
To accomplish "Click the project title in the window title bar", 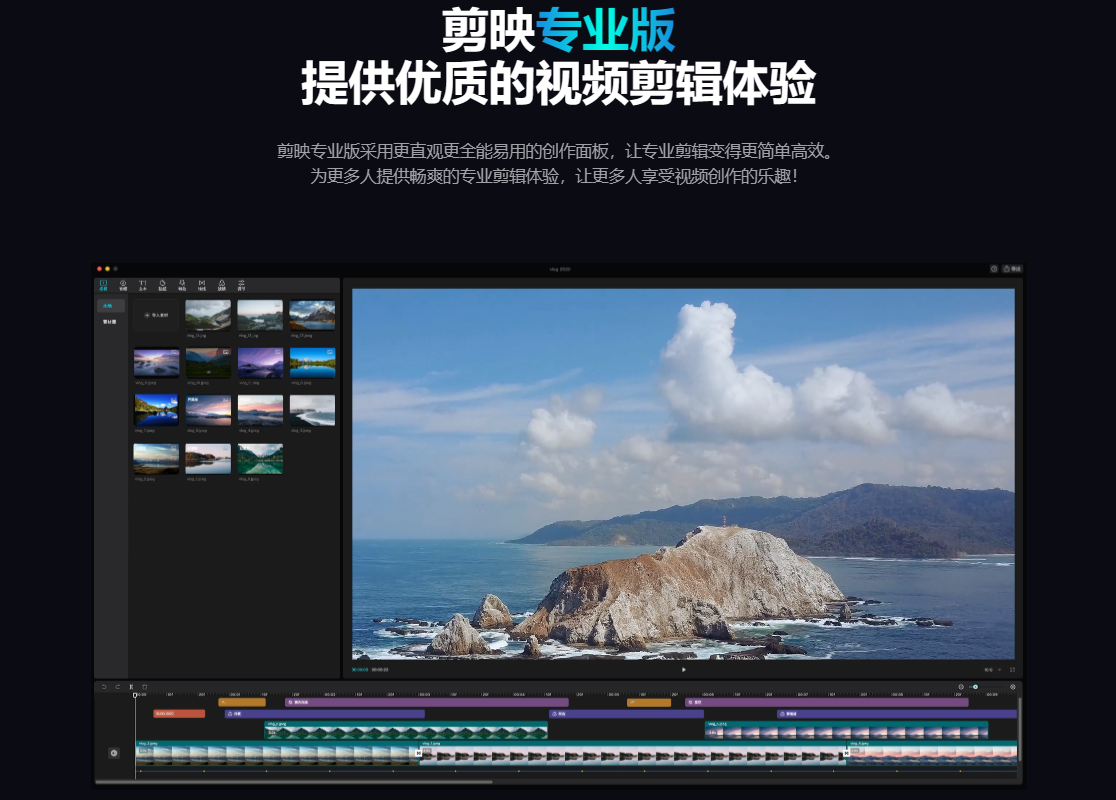I will [x=560, y=269].
